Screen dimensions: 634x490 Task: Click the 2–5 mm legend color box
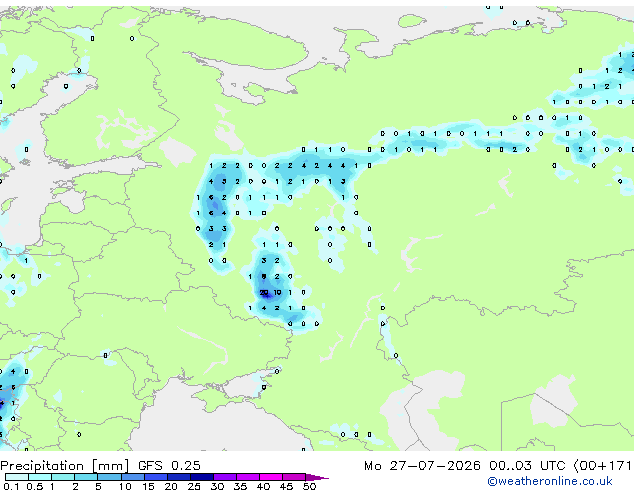pos(86,477)
